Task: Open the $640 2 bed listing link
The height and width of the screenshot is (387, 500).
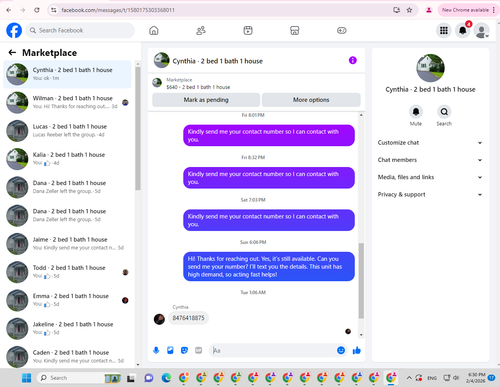Action: 198,87
